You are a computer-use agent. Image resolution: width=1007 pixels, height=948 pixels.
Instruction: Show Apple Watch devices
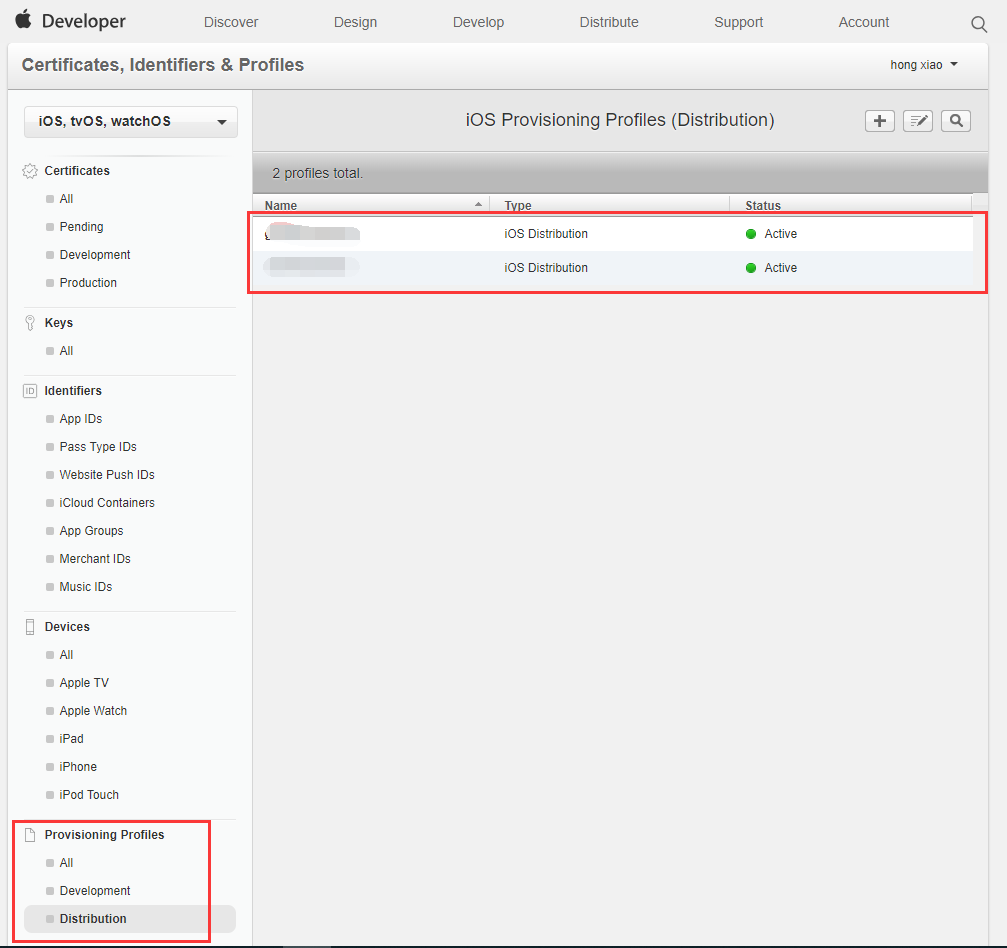[93, 711]
